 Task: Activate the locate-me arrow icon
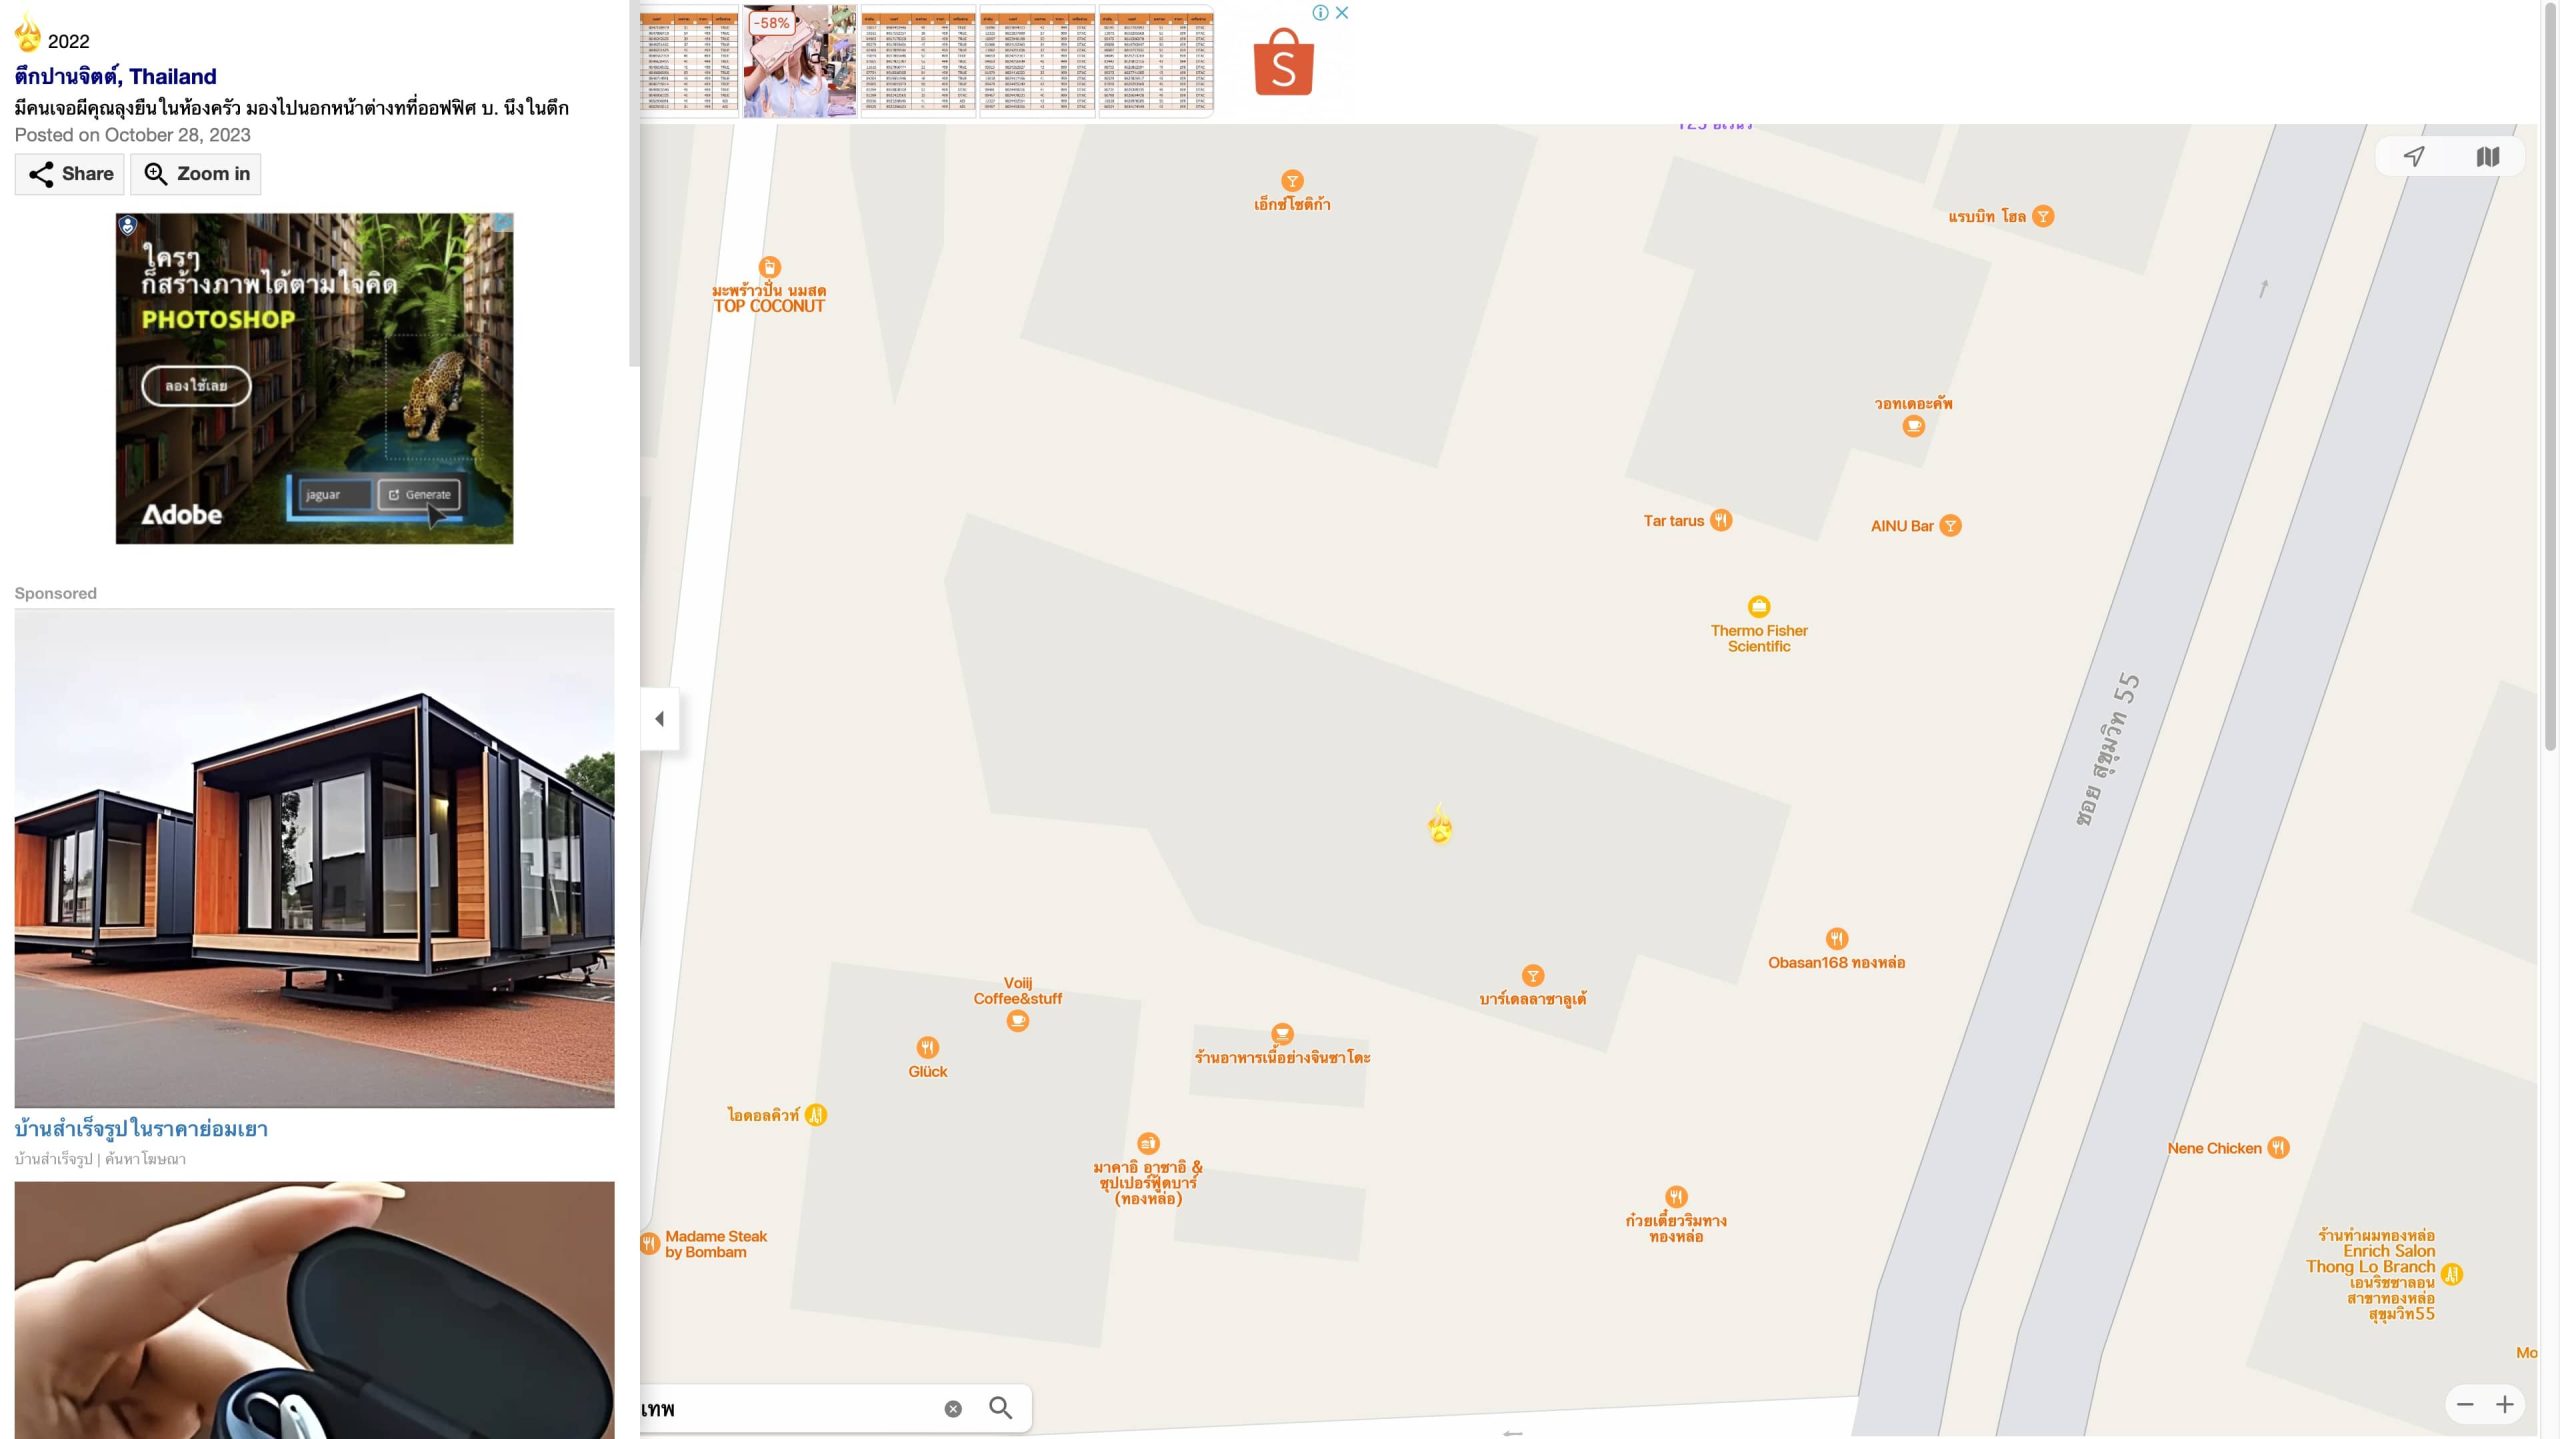coord(2414,157)
